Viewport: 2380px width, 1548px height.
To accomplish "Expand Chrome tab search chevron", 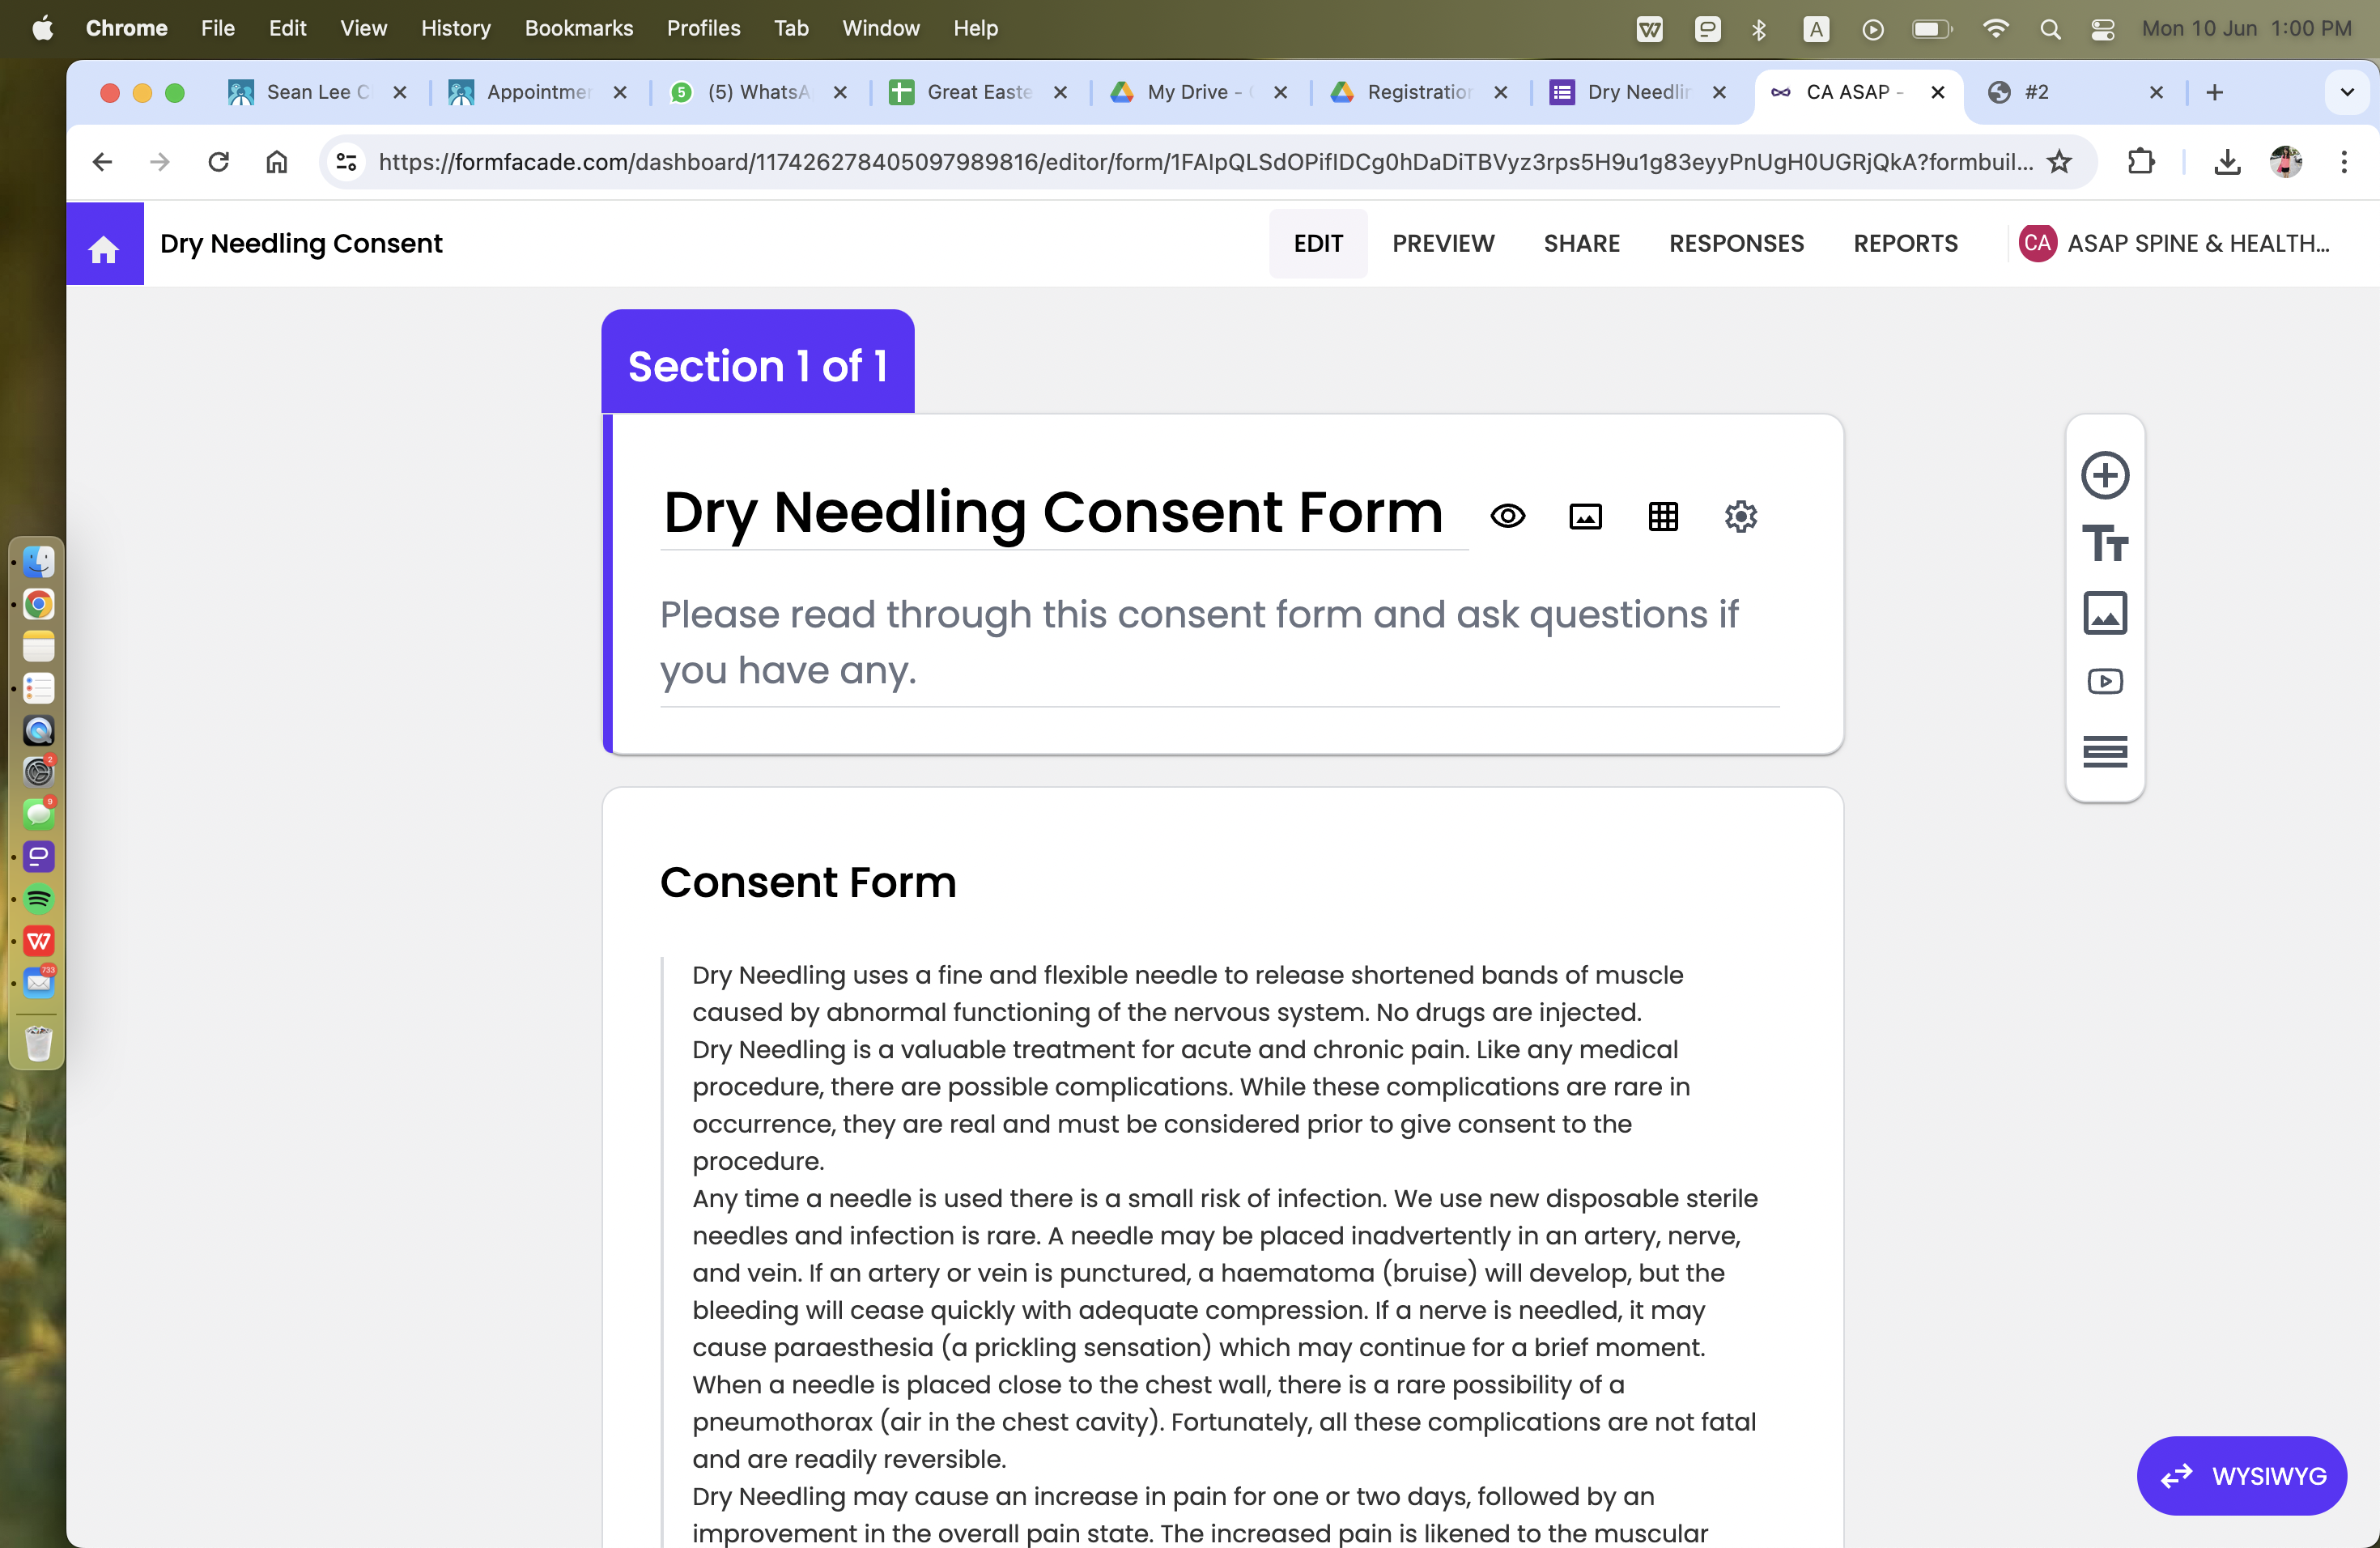I will click(2347, 93).
